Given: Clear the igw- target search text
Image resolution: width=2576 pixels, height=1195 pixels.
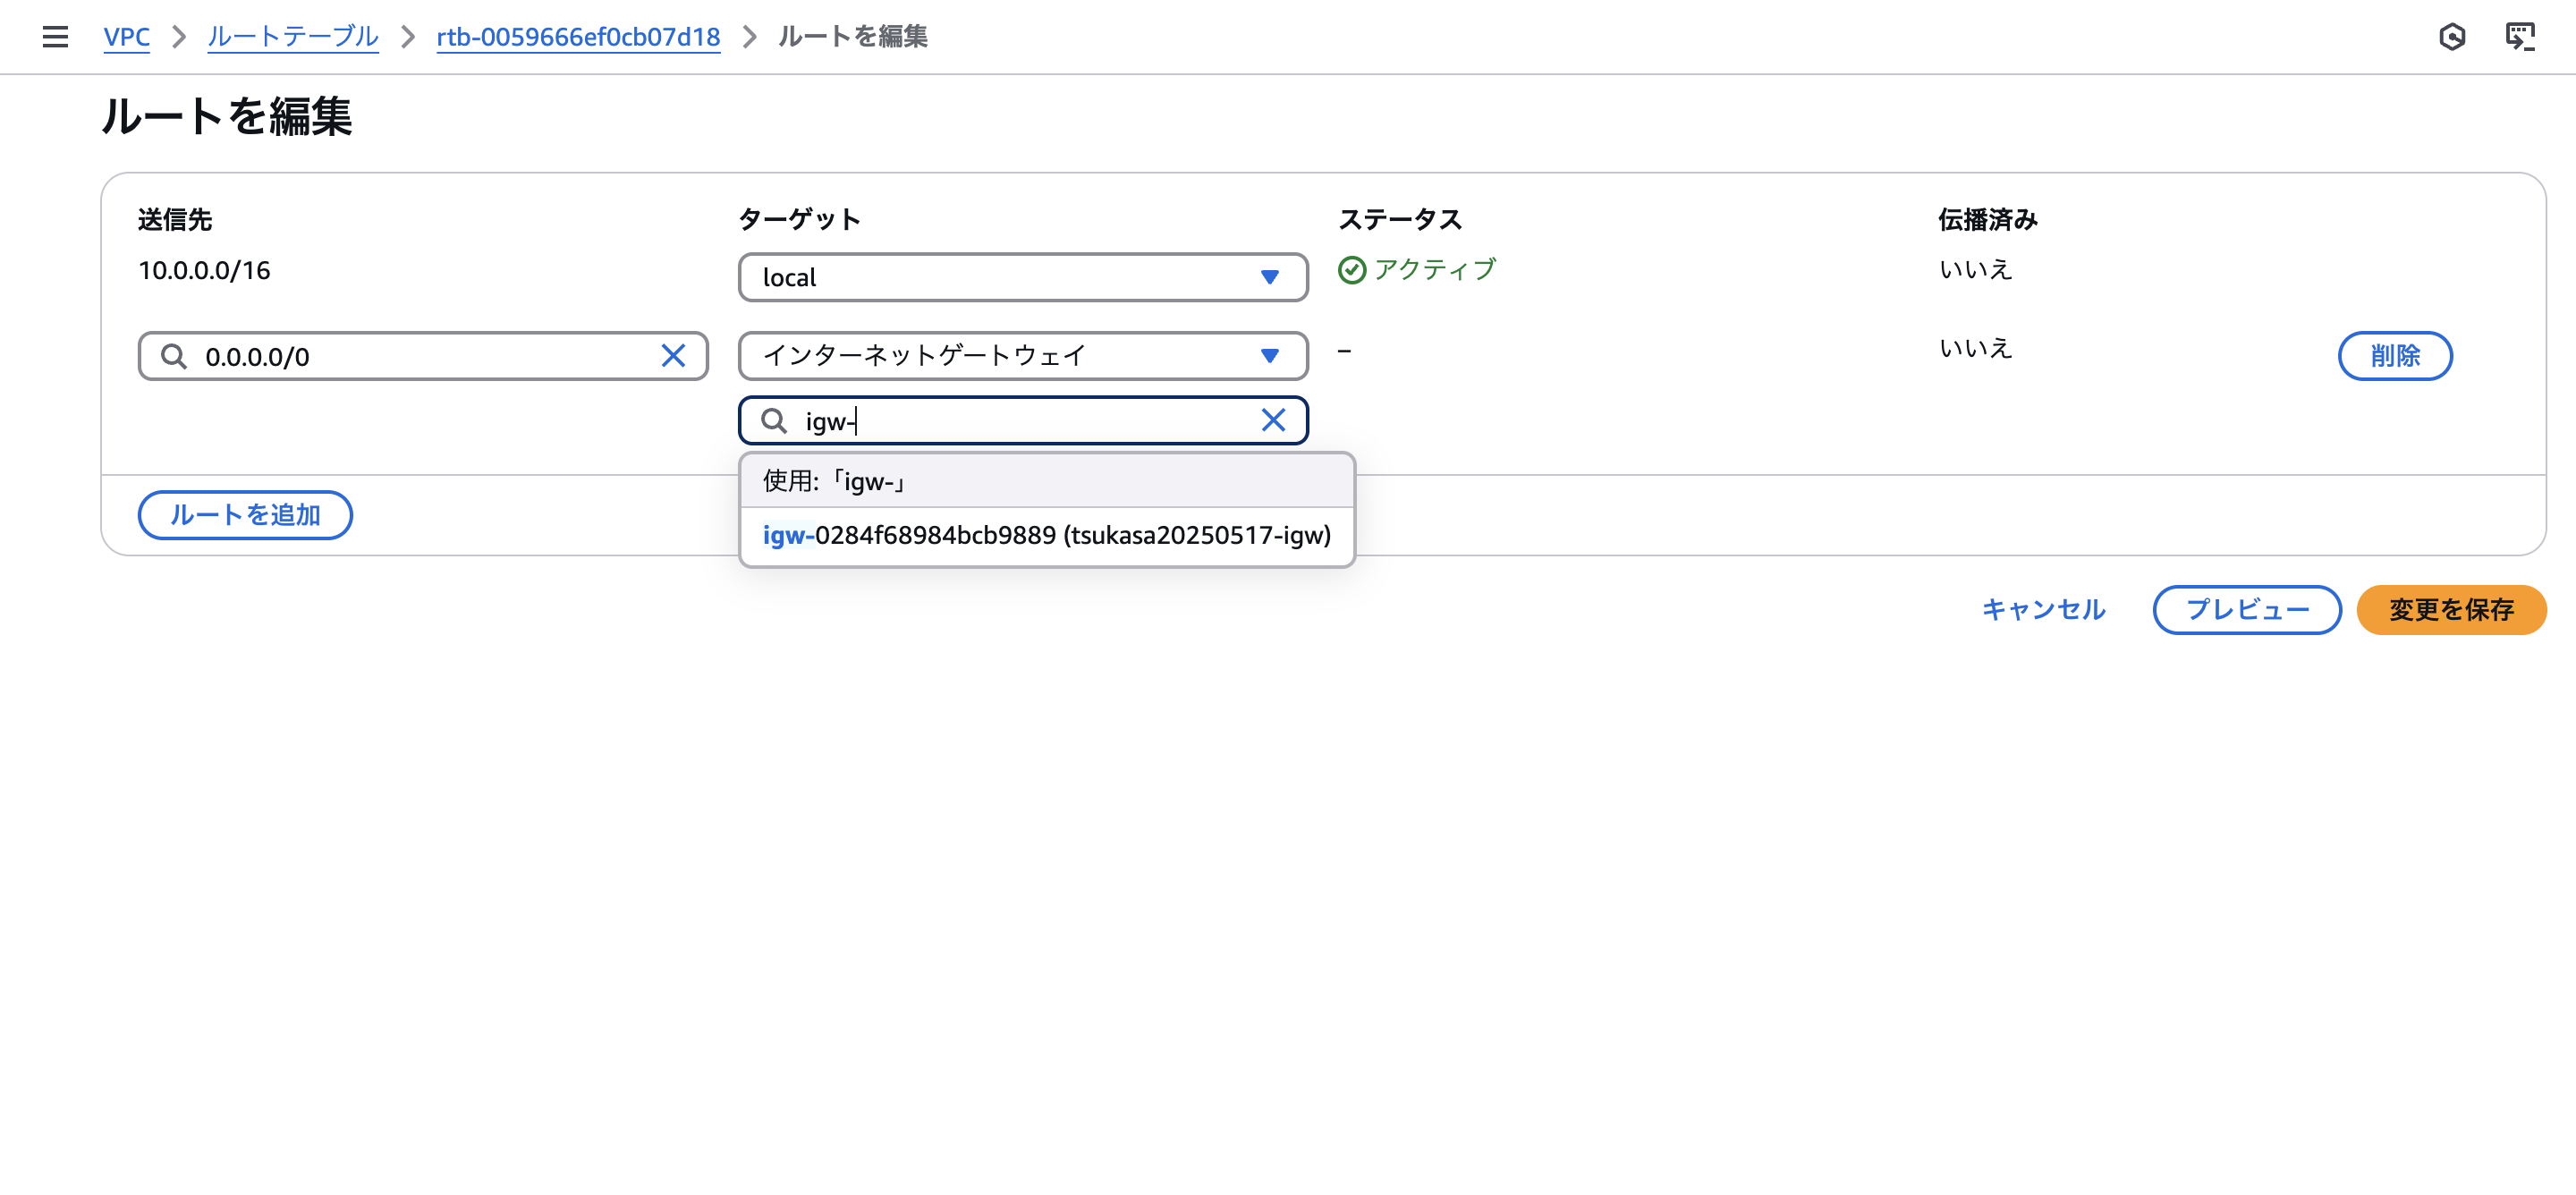Looking at the screenshot, I should coord(1272,420).
